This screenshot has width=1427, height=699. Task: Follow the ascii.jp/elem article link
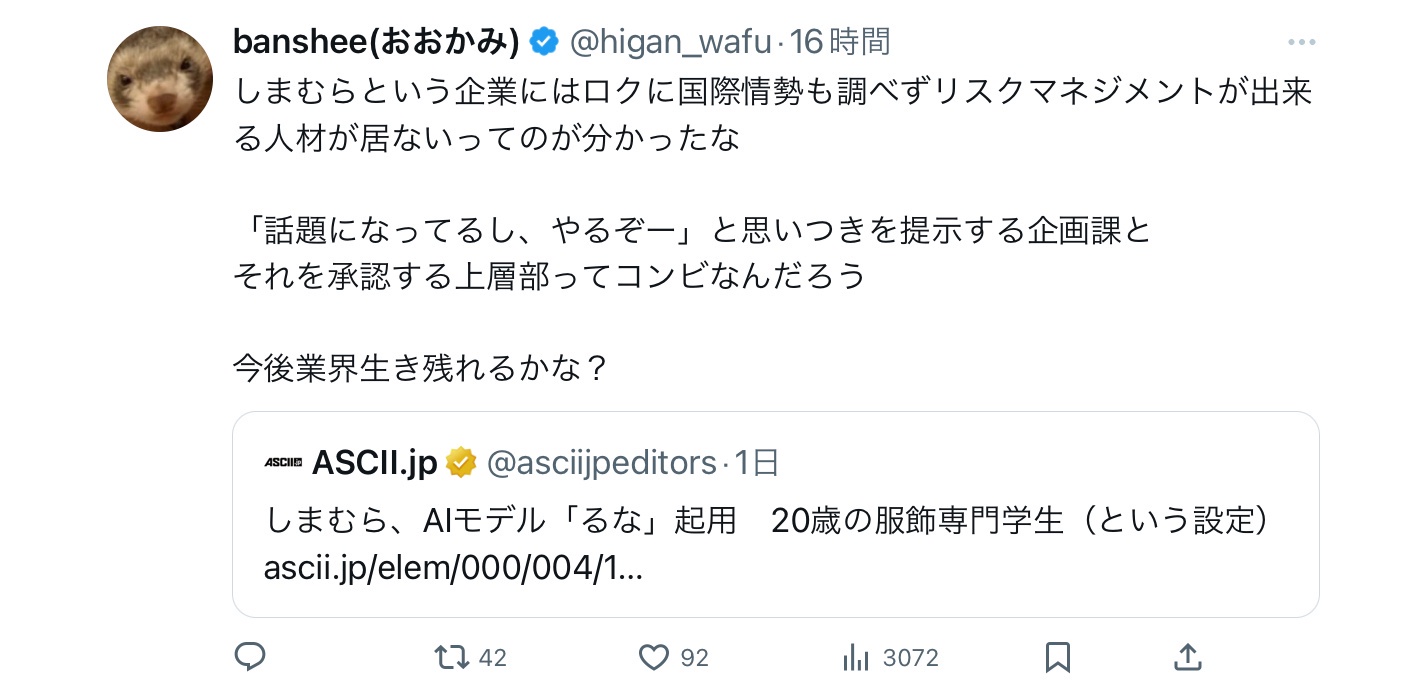tap(453, 568)
